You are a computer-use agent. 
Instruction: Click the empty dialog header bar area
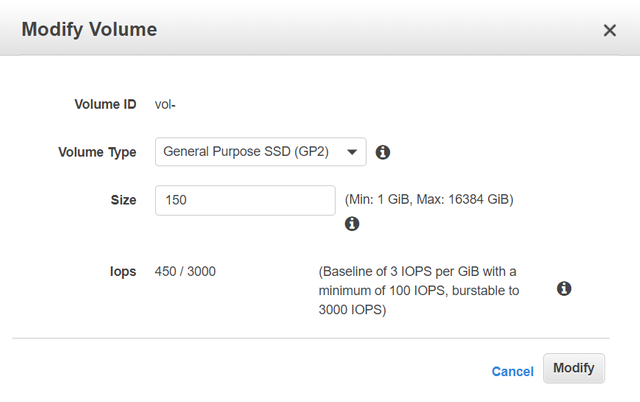click(x=380, y=29)
